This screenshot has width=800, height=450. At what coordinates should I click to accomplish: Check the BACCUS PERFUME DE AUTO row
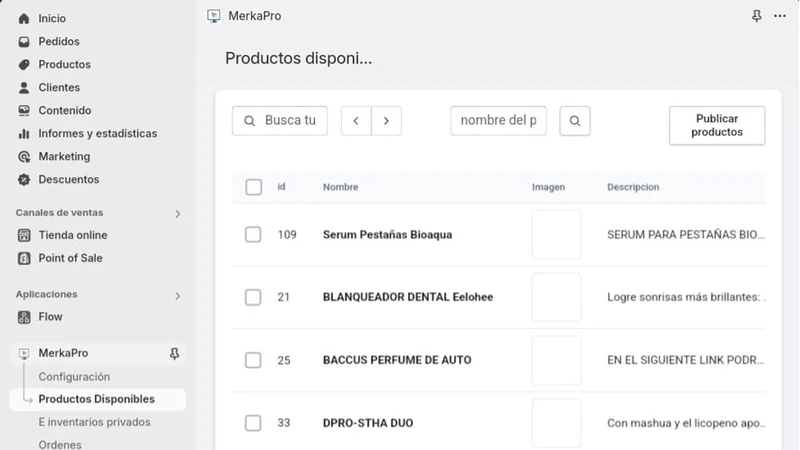[x=253, y=360]
